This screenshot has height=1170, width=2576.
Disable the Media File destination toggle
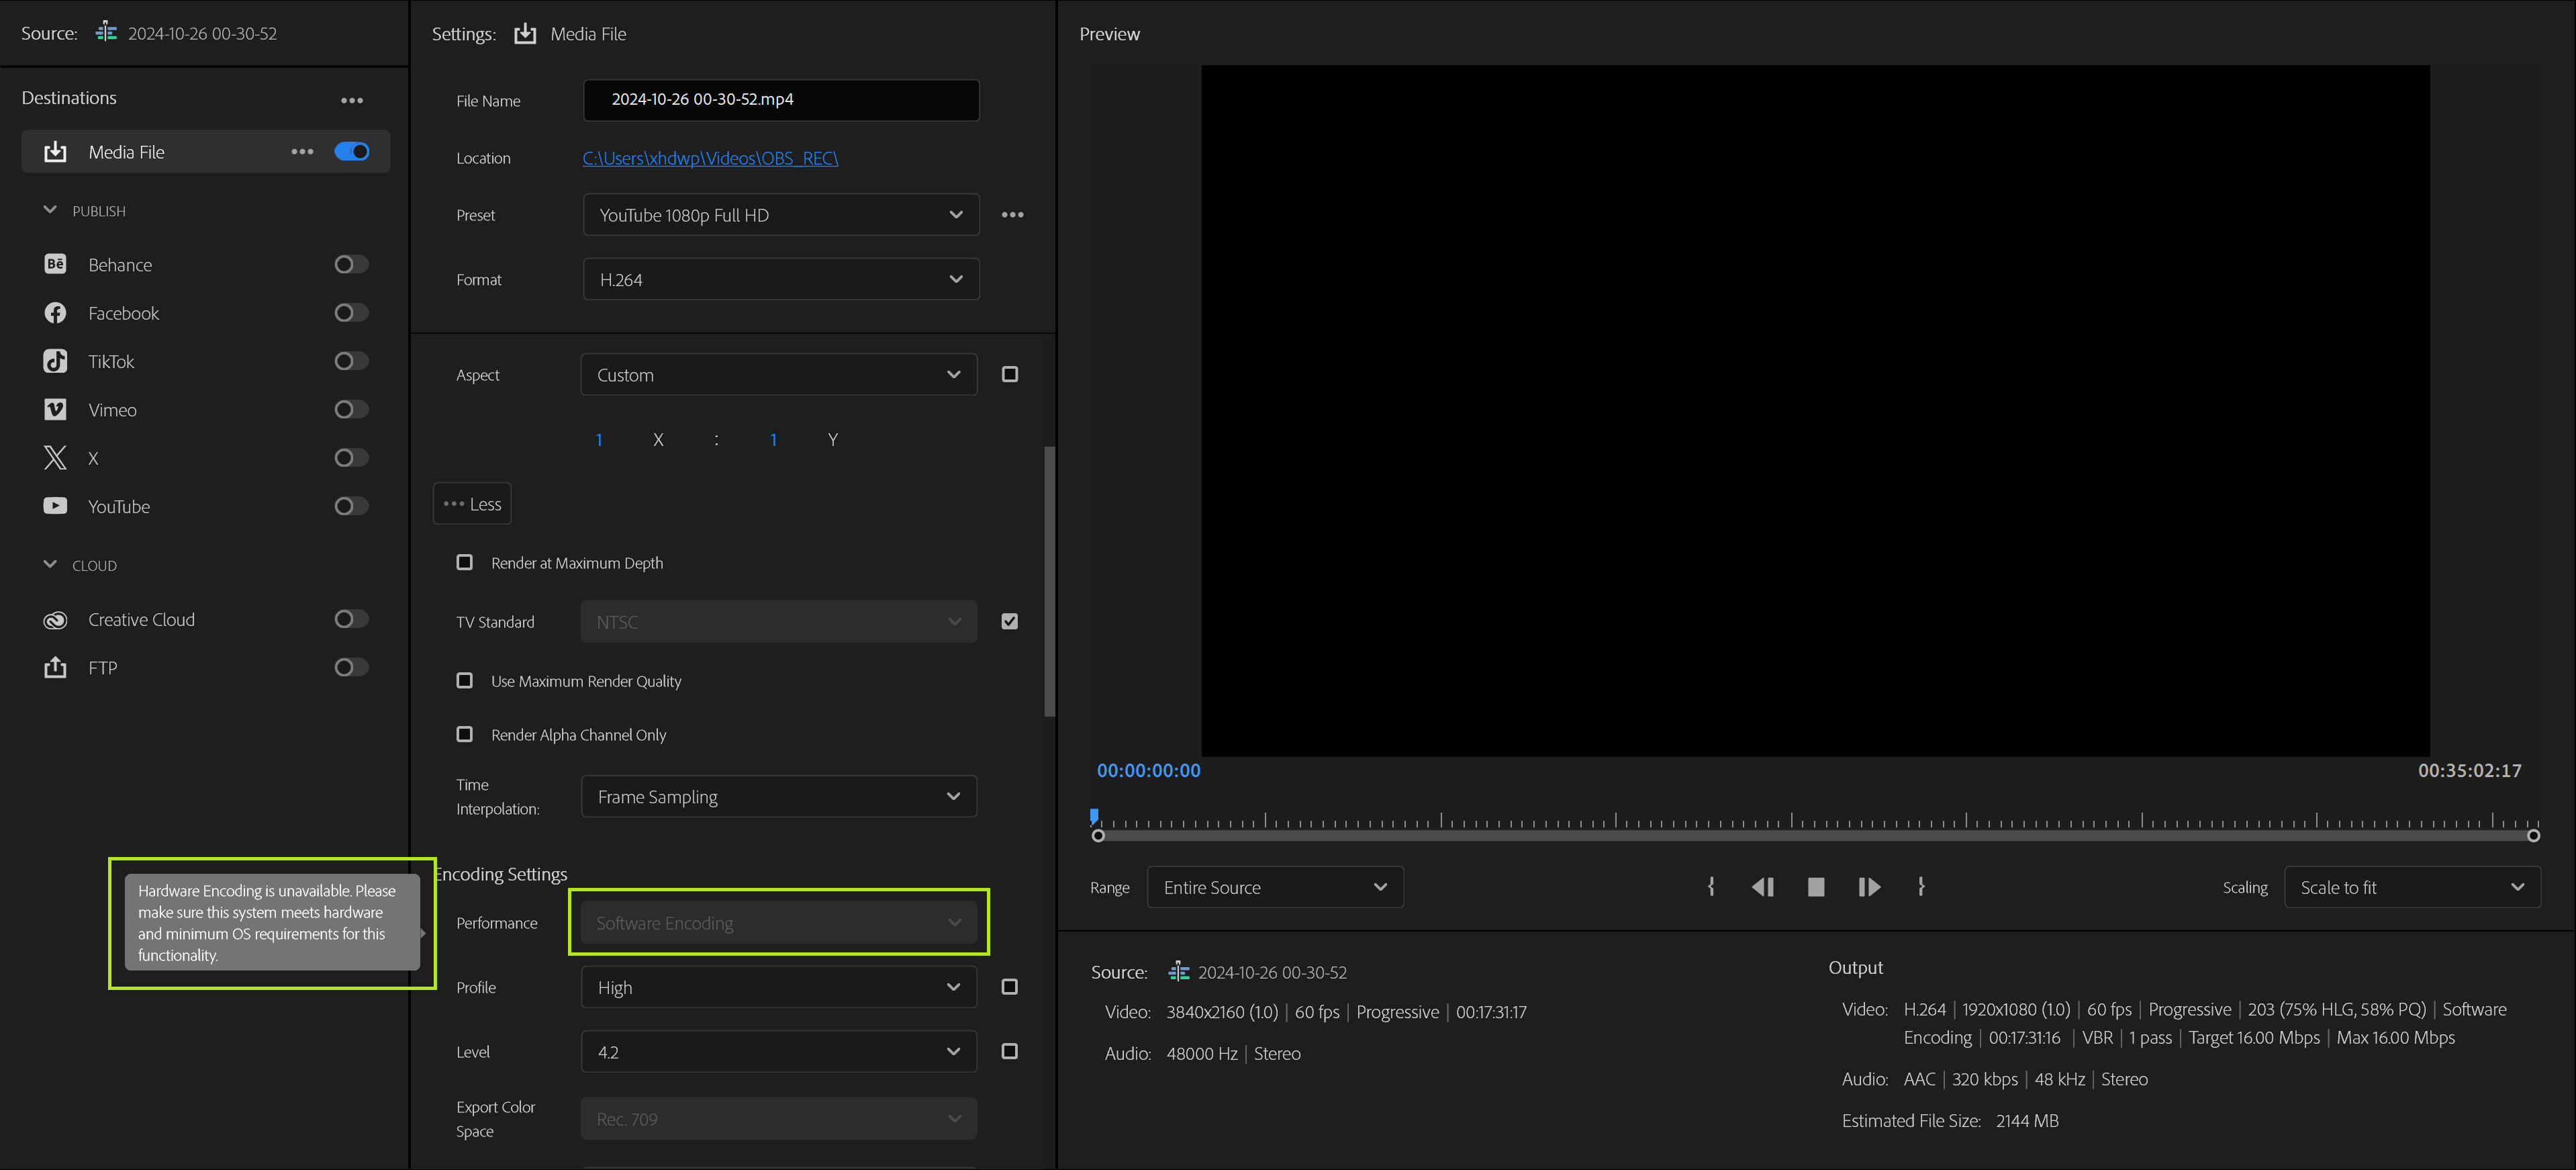point(352,152)
